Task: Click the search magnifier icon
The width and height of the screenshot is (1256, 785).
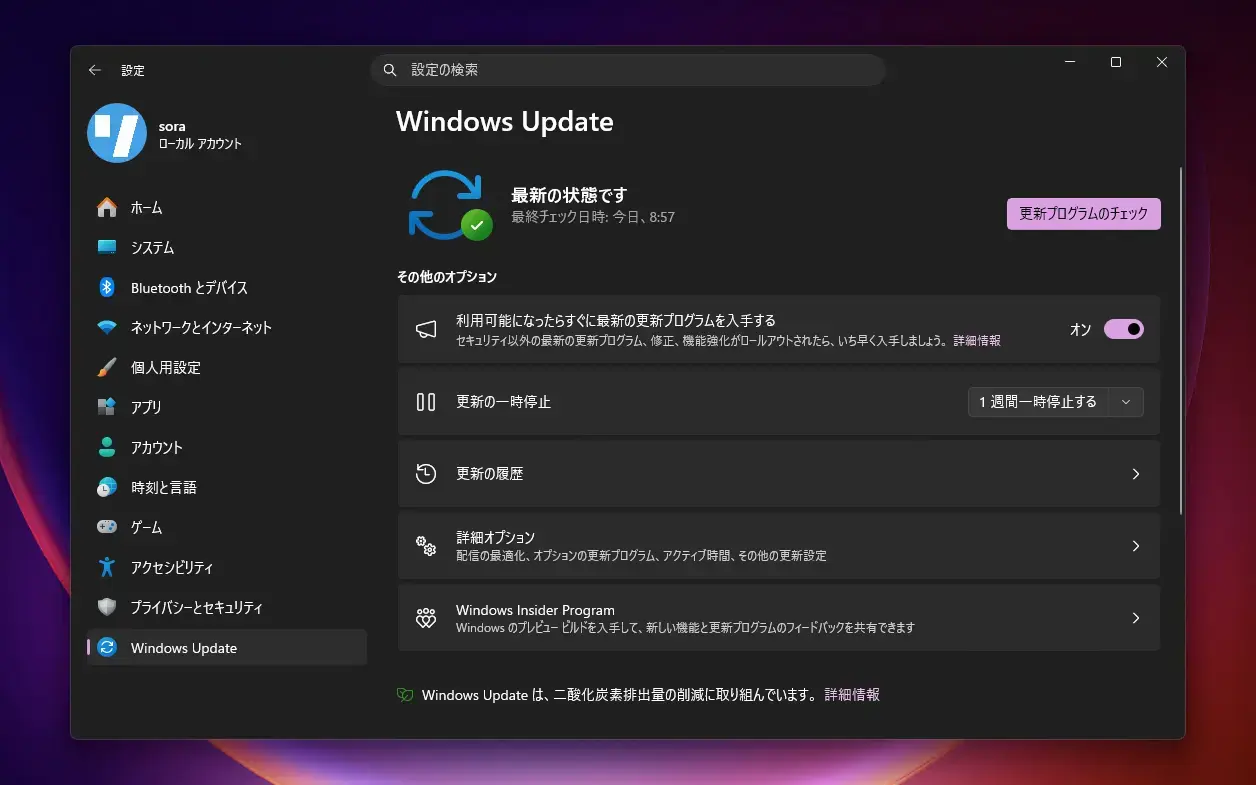Action: pos(390,70)
